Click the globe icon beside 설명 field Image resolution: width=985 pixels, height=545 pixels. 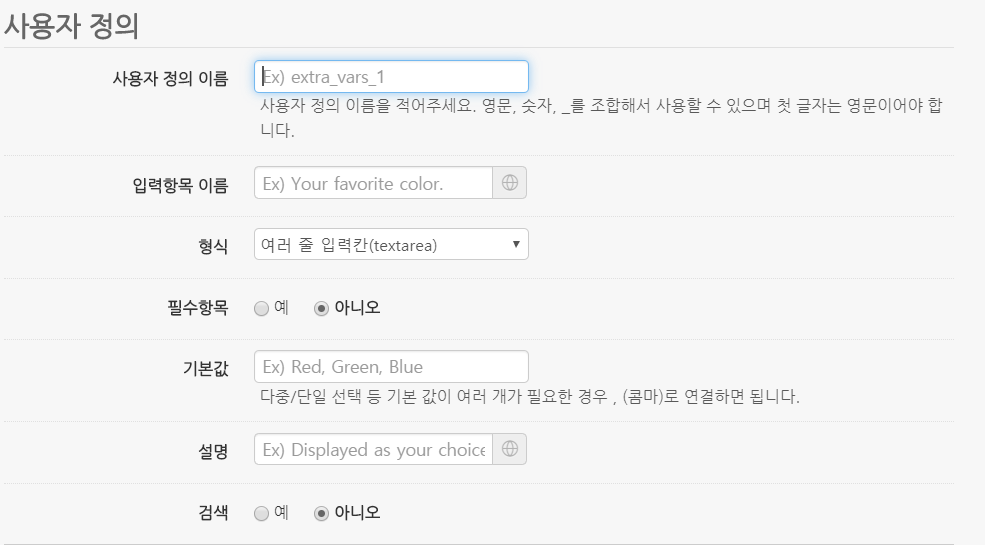click(510, 450)
